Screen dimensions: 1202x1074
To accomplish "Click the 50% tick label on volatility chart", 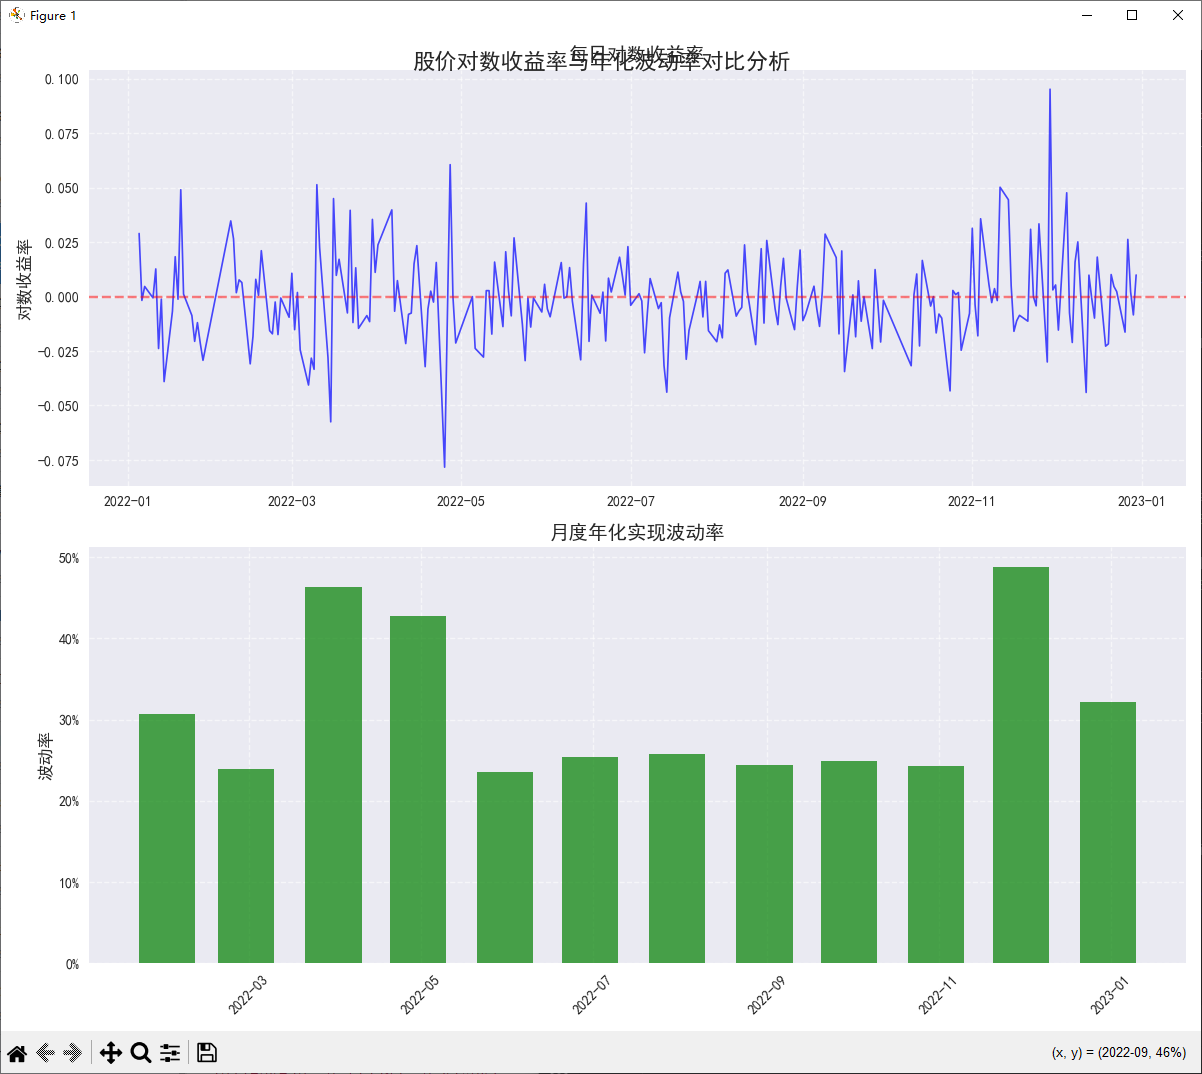I will point(69,559).
